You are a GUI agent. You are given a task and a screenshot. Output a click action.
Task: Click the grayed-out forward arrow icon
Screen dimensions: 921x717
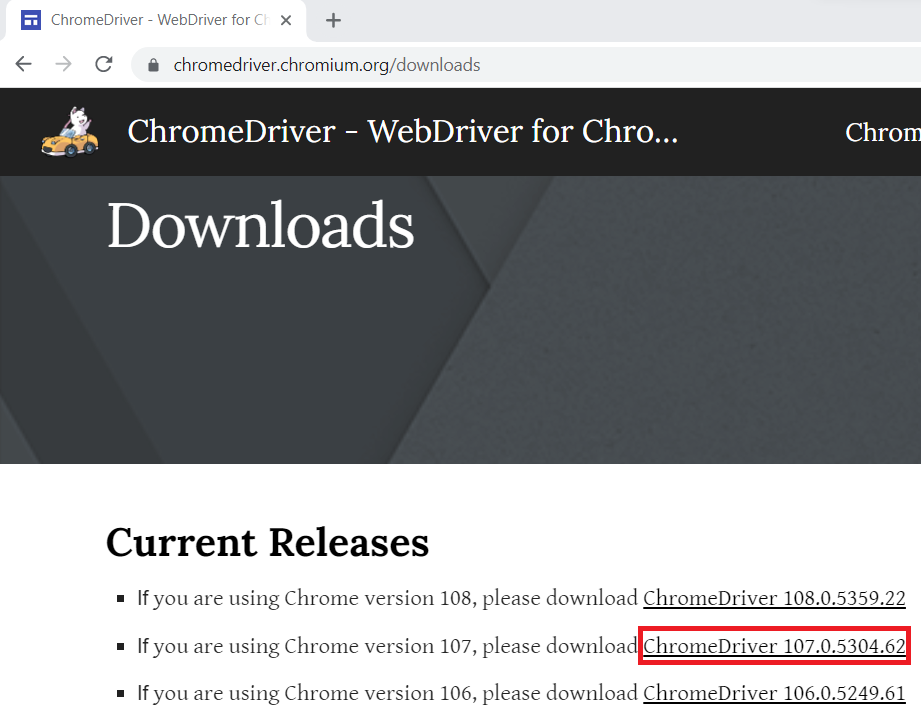(62, 63)
